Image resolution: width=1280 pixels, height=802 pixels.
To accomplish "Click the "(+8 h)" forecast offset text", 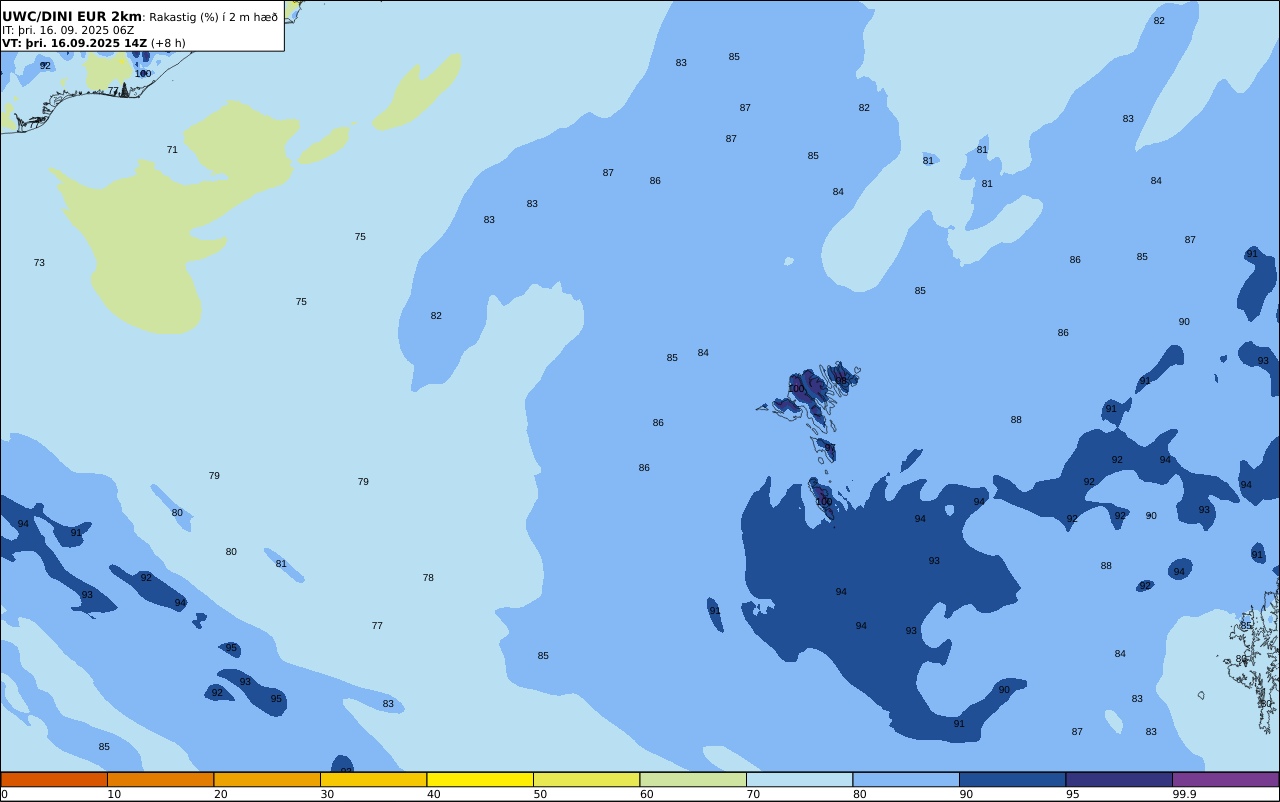I will coord(168,43).
